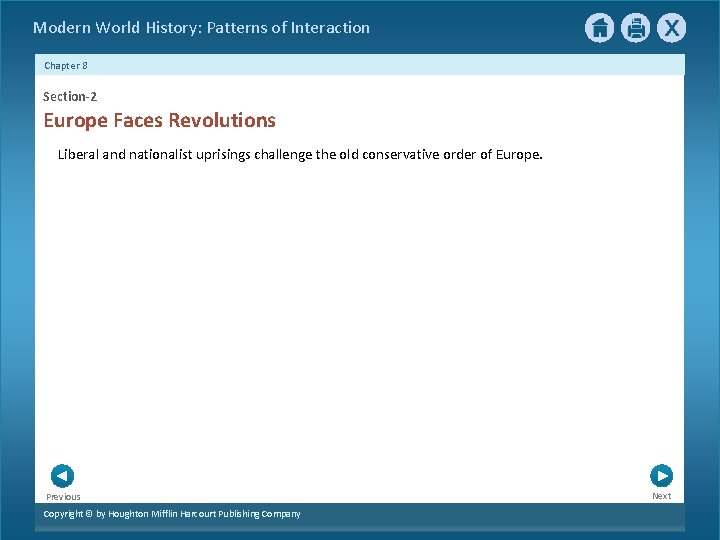Click the Modern World History title

tap(201, 28)
